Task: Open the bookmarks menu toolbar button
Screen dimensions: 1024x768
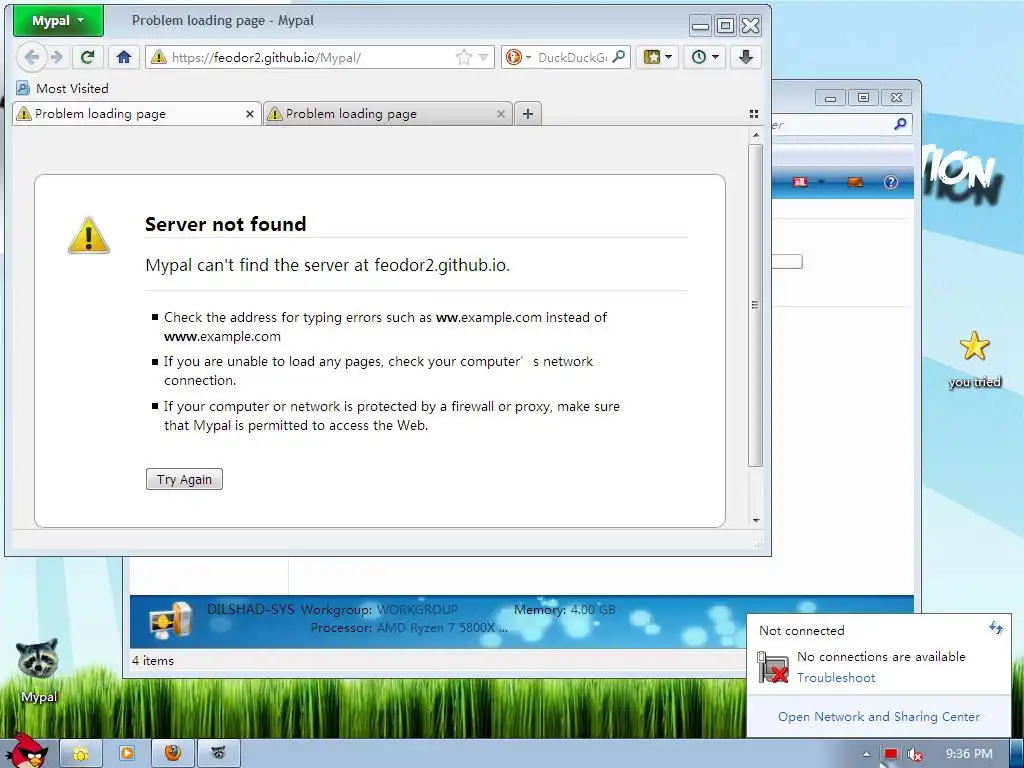Action: (x=652, y=57)
